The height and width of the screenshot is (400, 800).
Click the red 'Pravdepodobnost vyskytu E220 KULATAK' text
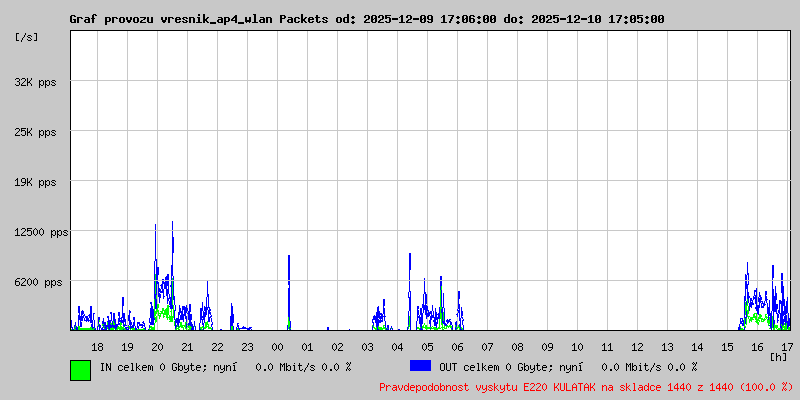[x=487, y=387]
